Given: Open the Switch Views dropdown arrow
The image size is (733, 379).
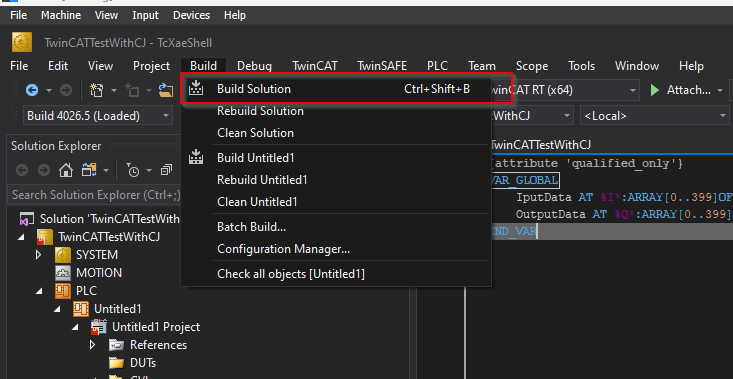Looking at the screenshot, I should 106,171.
